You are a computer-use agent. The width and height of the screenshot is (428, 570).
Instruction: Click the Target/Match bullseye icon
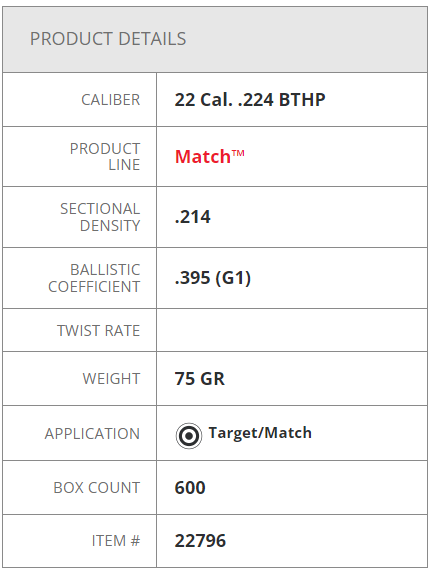pyautogui.click(x=189, y=435)
